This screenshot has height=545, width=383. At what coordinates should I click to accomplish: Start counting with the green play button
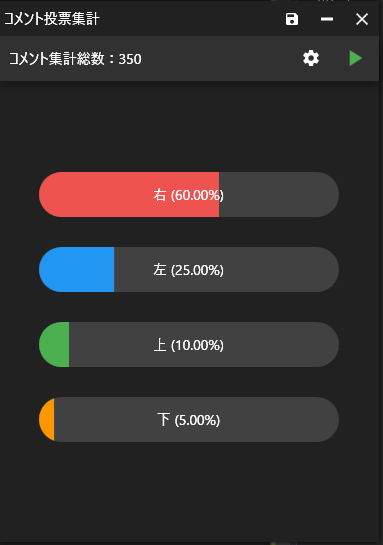pyautogui.click(x=356, y=58)
